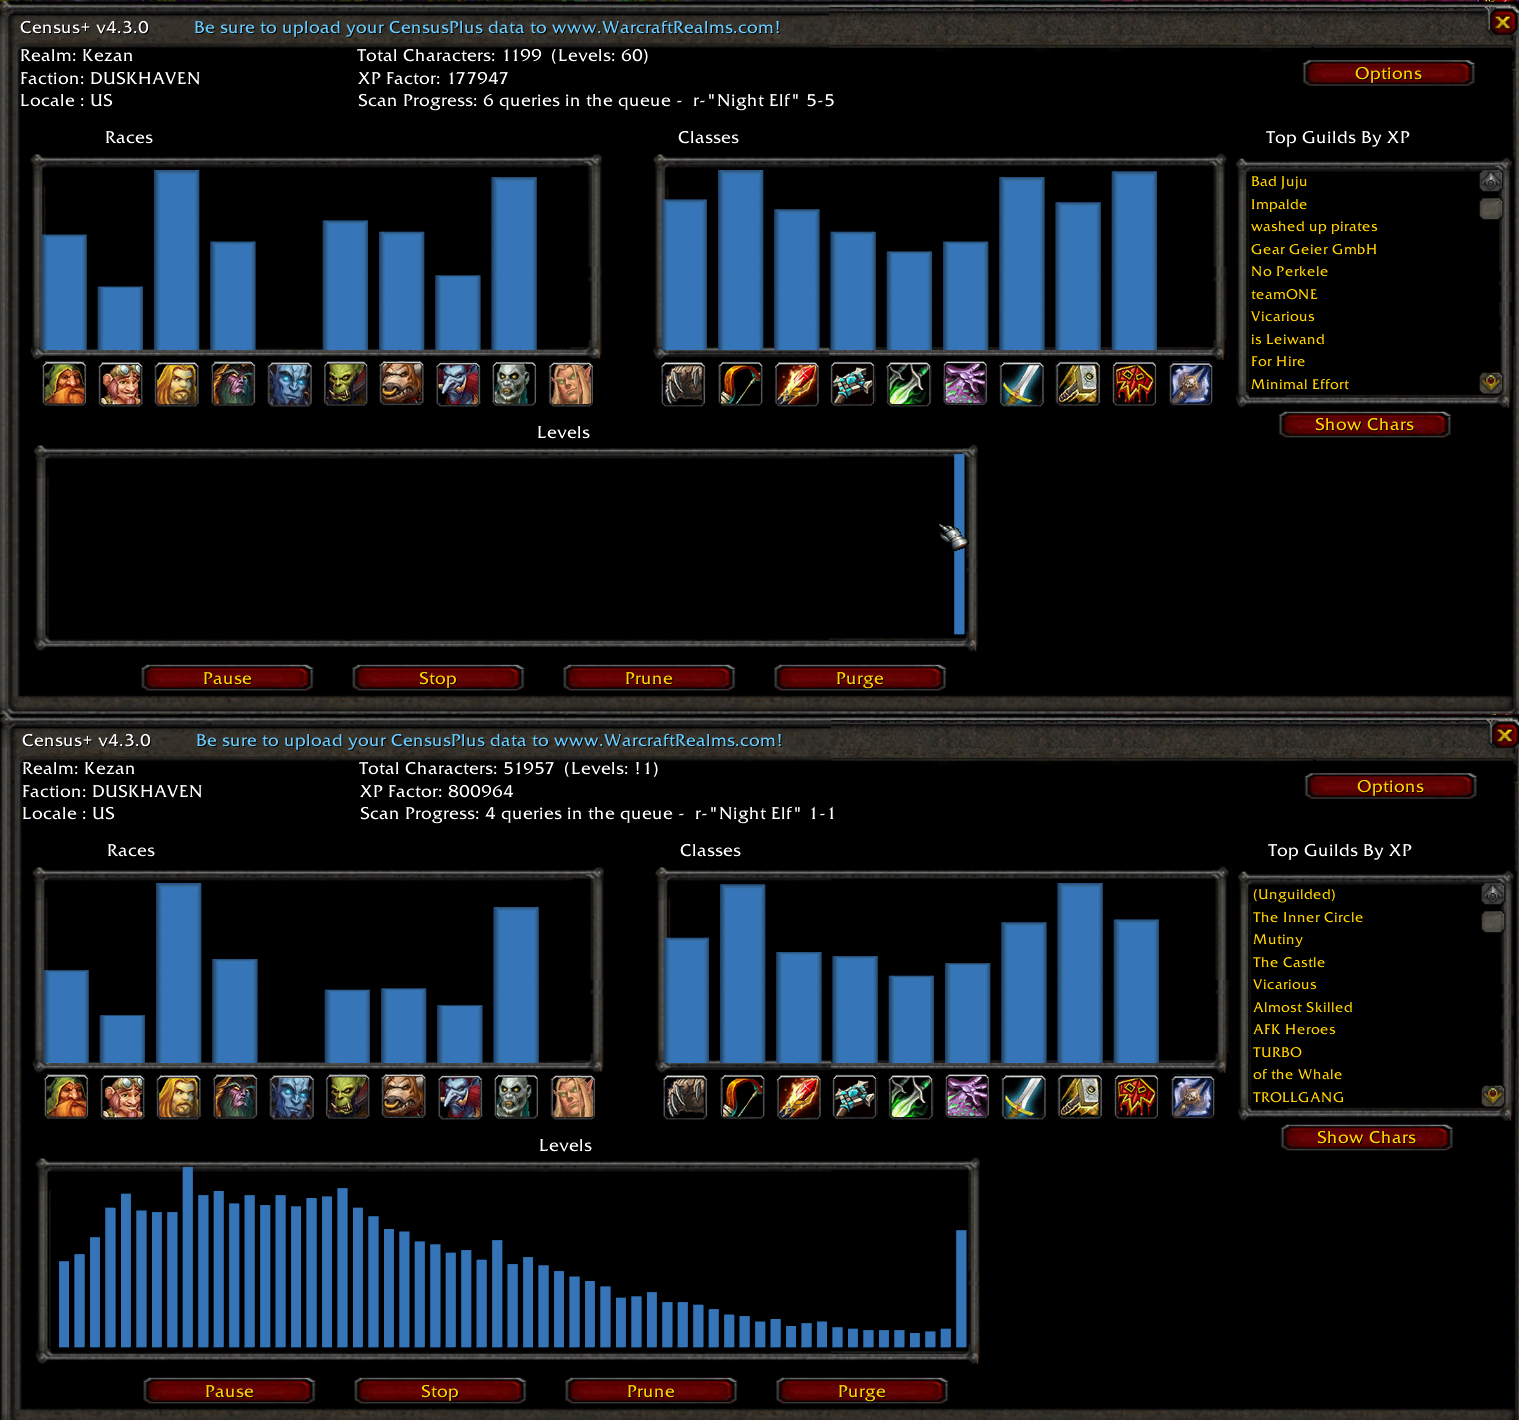Select the Warlock purple hand icon in the 51957-character window
The image size is (1519, 1420).
click(x=967, y=1097)
